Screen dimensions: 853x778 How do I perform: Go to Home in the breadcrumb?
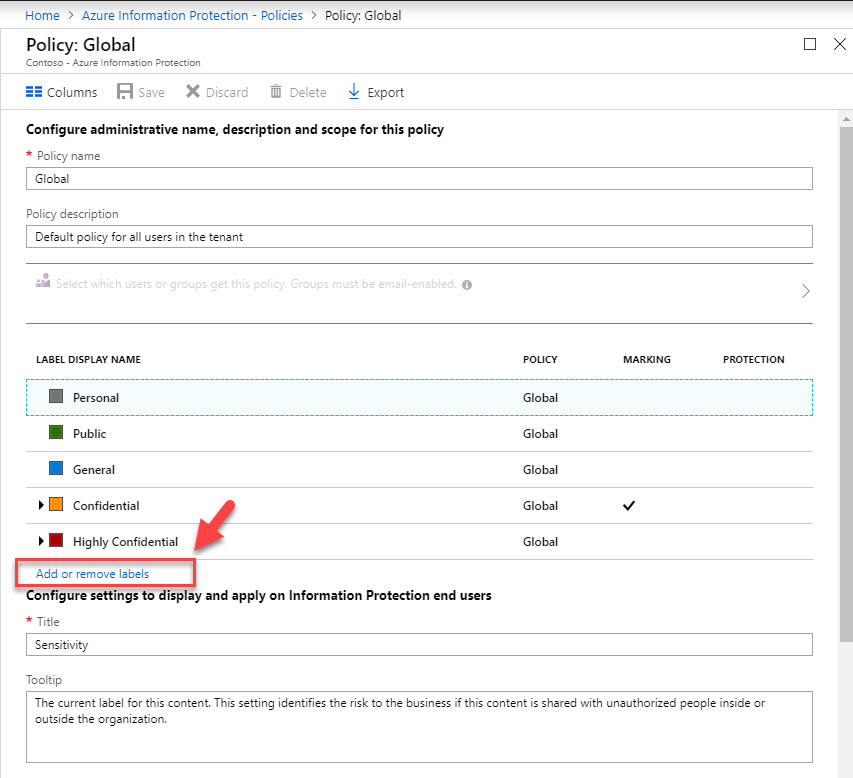tap(42, 15)
